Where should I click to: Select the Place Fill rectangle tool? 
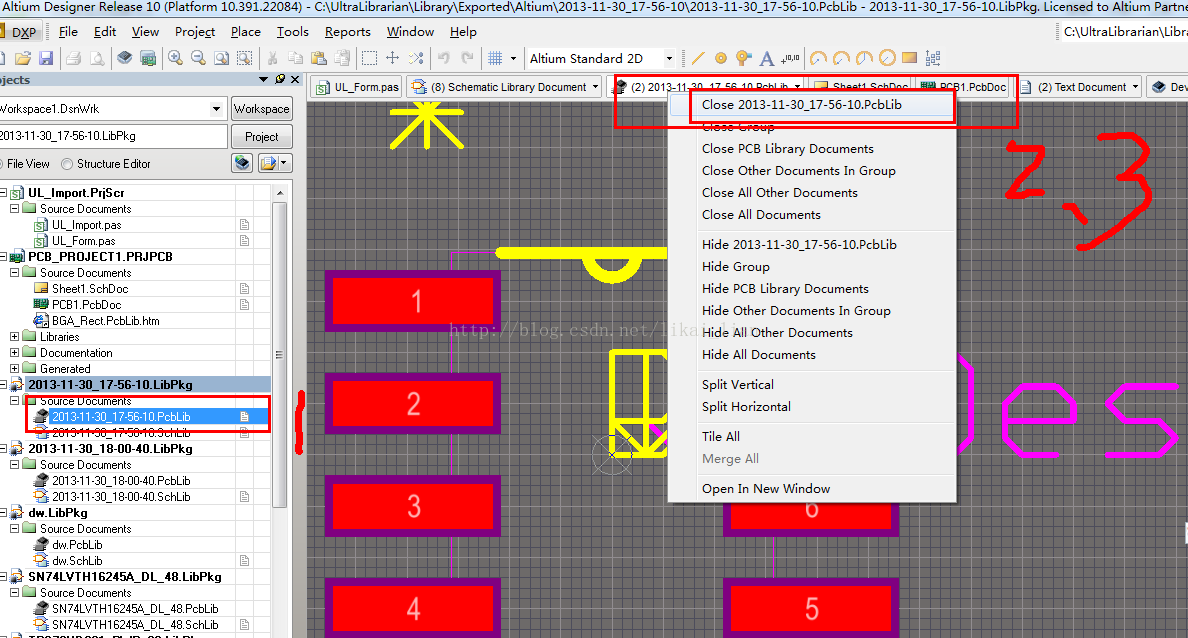tap(910, 58)
